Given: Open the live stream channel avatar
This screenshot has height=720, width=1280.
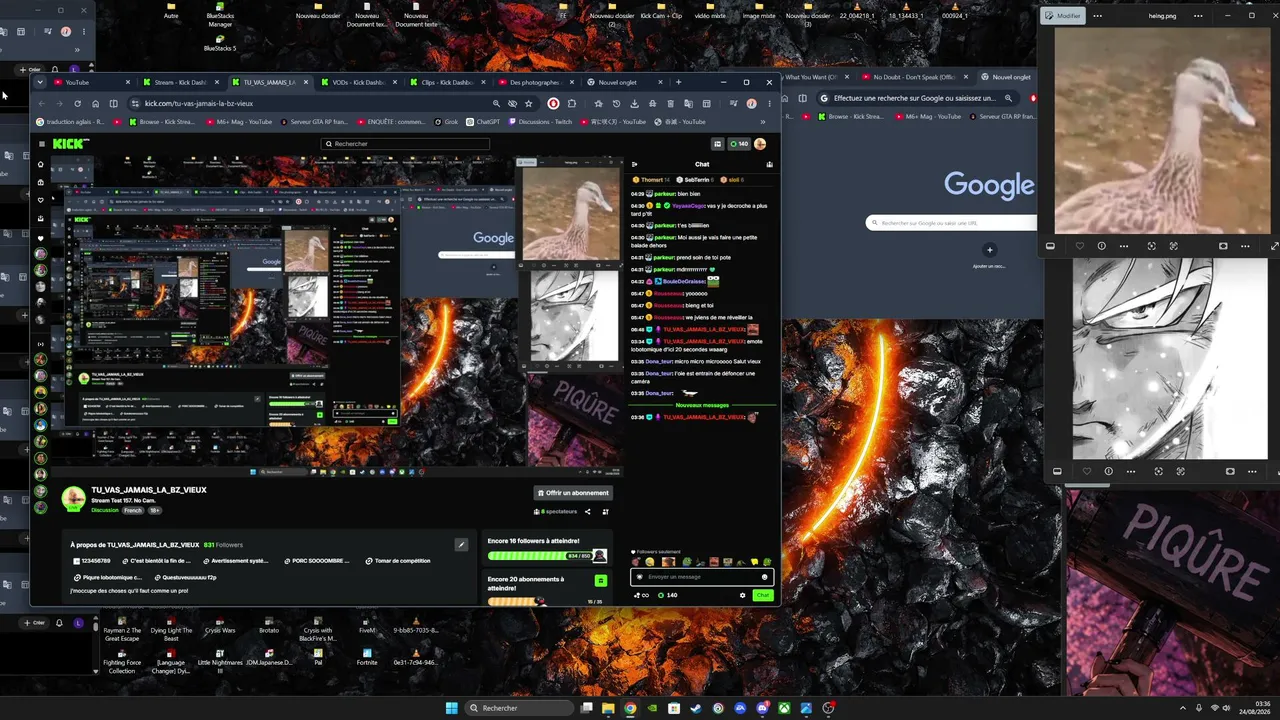Looking at the screenshot, I should [73, 498].
